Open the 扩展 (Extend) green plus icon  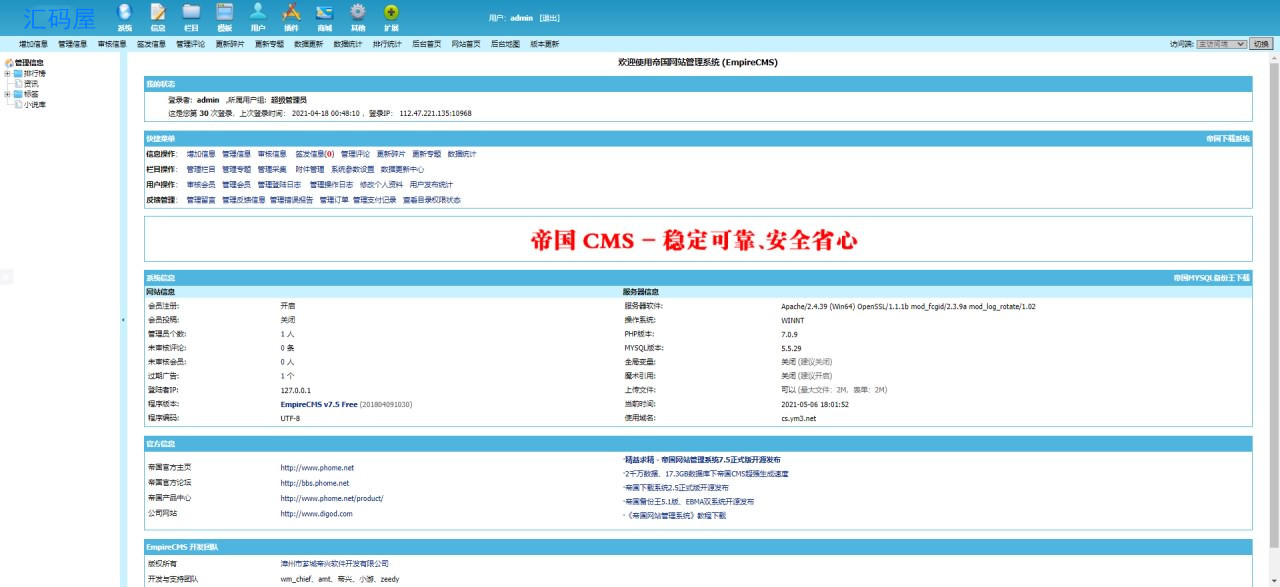pos(391,16)
